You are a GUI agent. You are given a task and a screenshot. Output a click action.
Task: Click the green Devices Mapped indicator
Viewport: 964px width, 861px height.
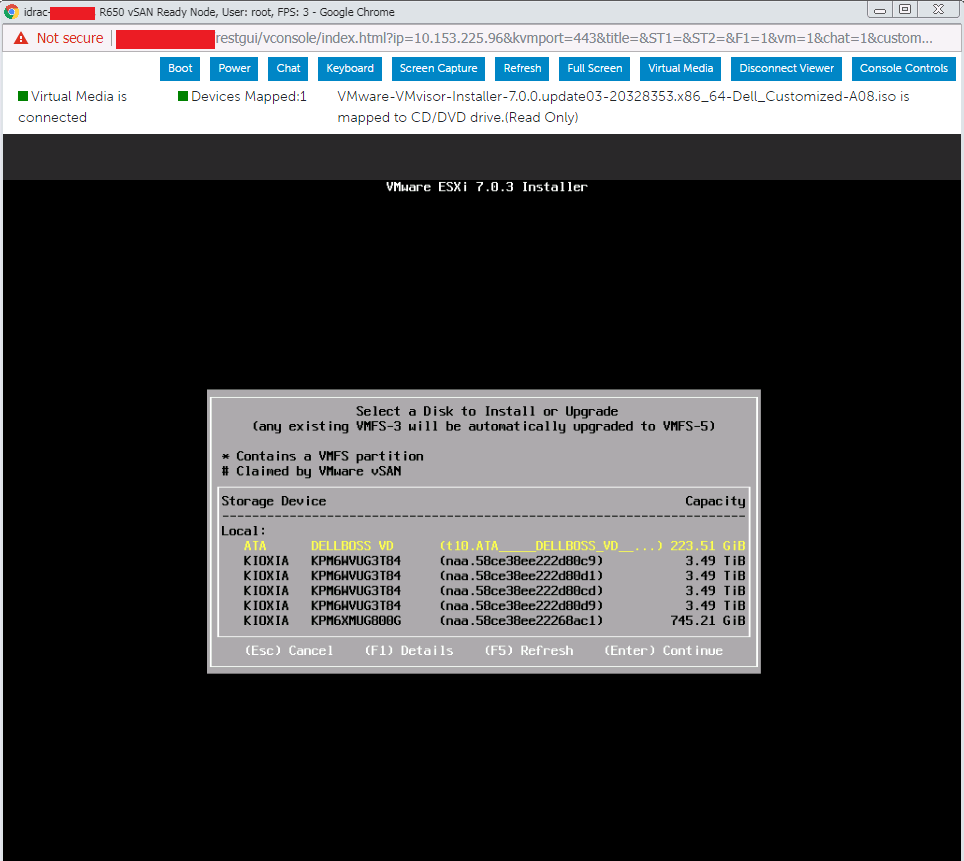[x=183, y=96]
